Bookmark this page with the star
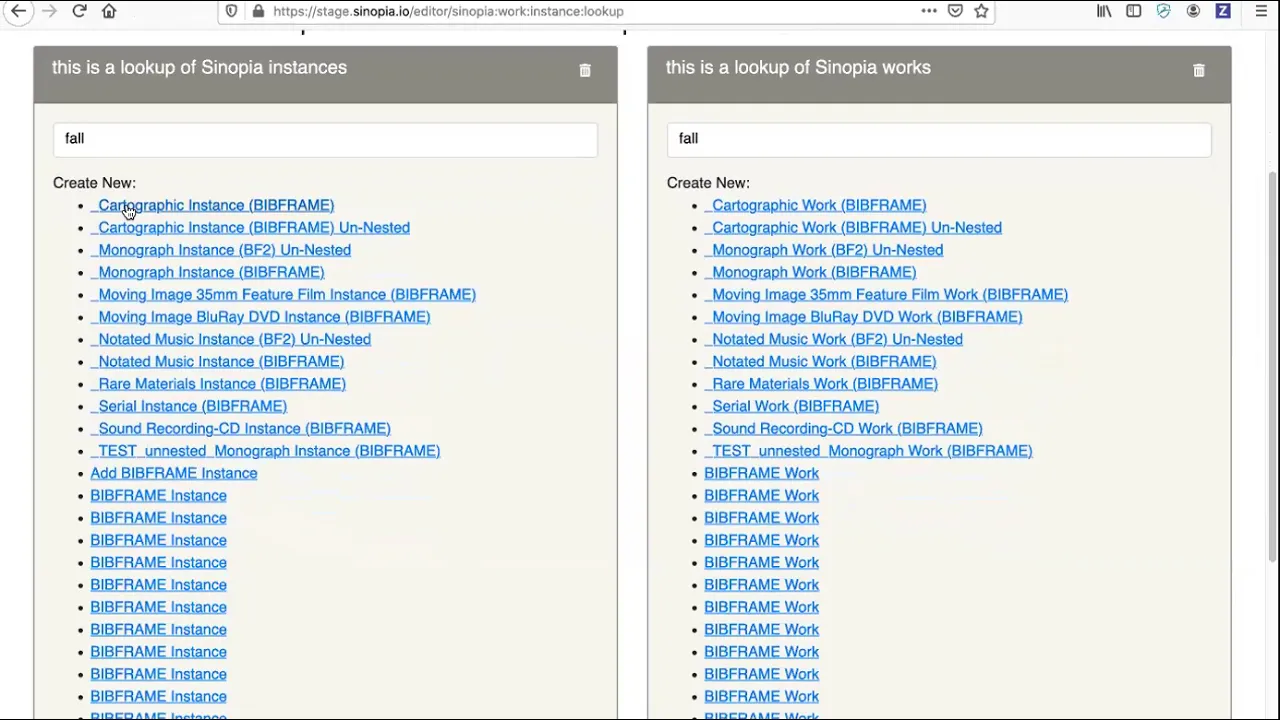The height and width of the screenshot is (720, 1280). pos(981,11)
